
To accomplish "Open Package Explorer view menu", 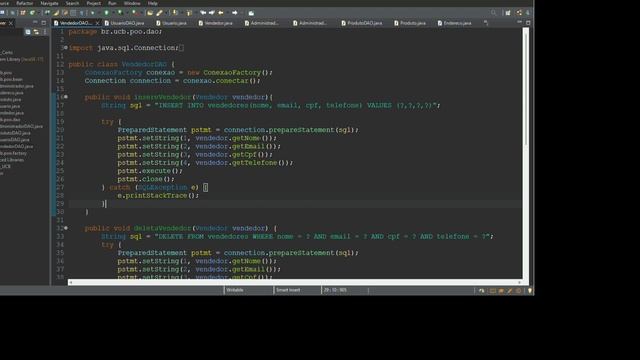I will coord(45,32).
